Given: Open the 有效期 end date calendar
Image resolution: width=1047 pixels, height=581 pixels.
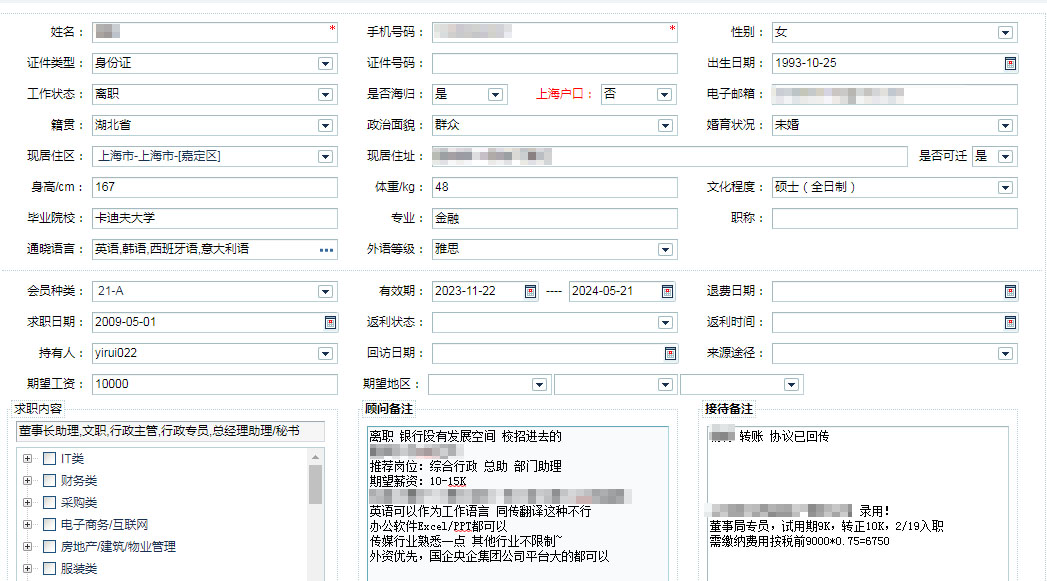Looking at the screenshot, I should 667,292.
